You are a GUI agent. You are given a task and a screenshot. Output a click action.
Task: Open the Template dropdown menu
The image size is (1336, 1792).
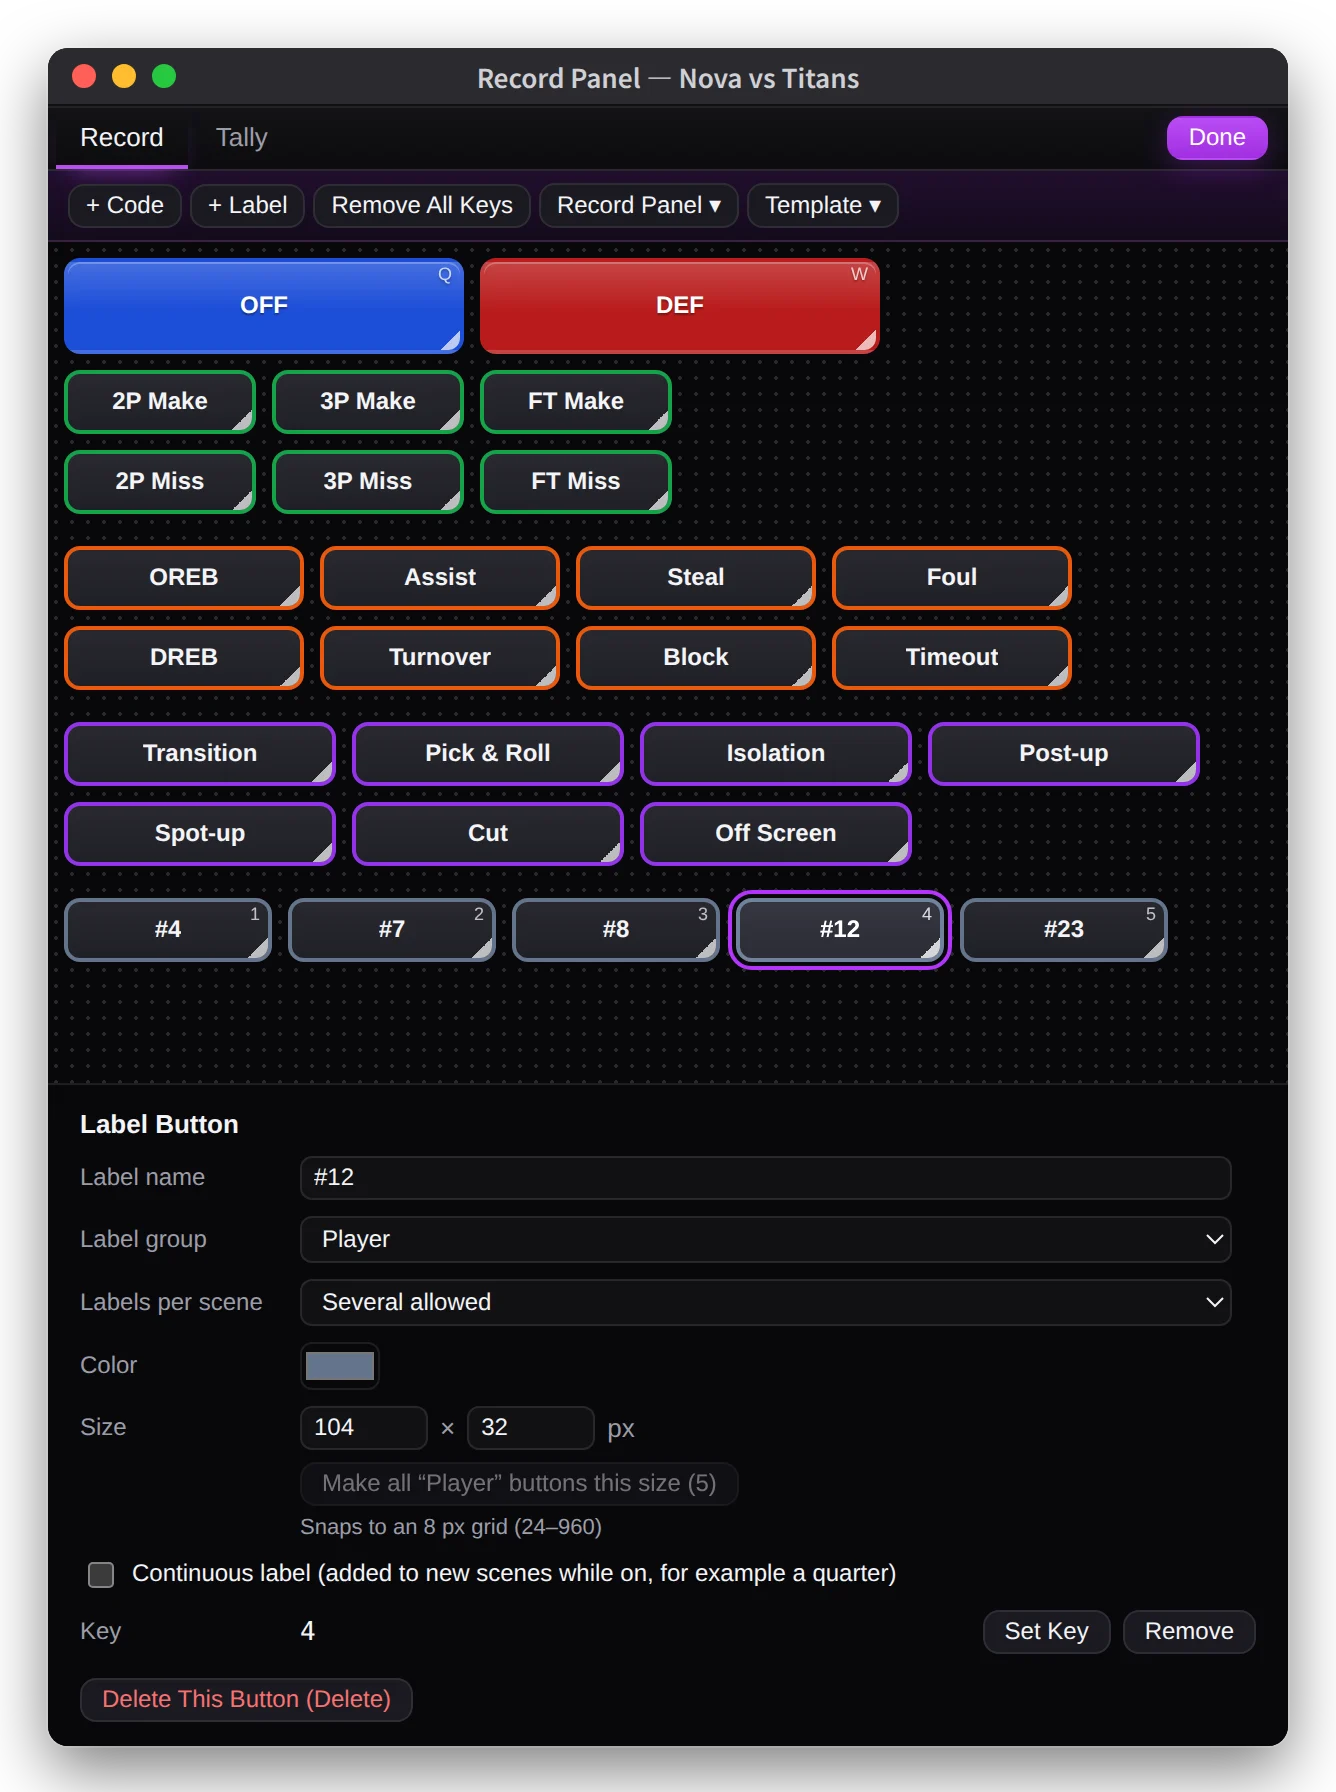822,206
